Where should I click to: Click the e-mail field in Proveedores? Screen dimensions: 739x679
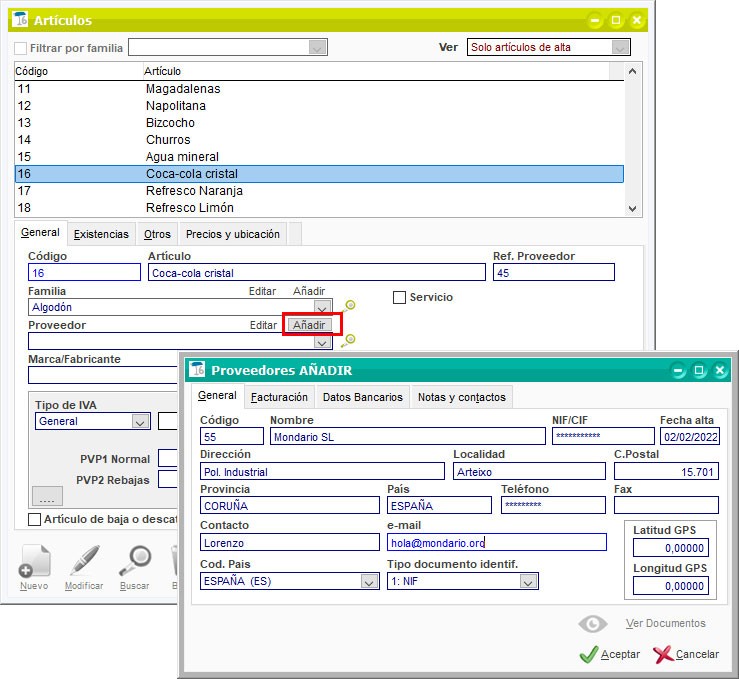[497, 542]
